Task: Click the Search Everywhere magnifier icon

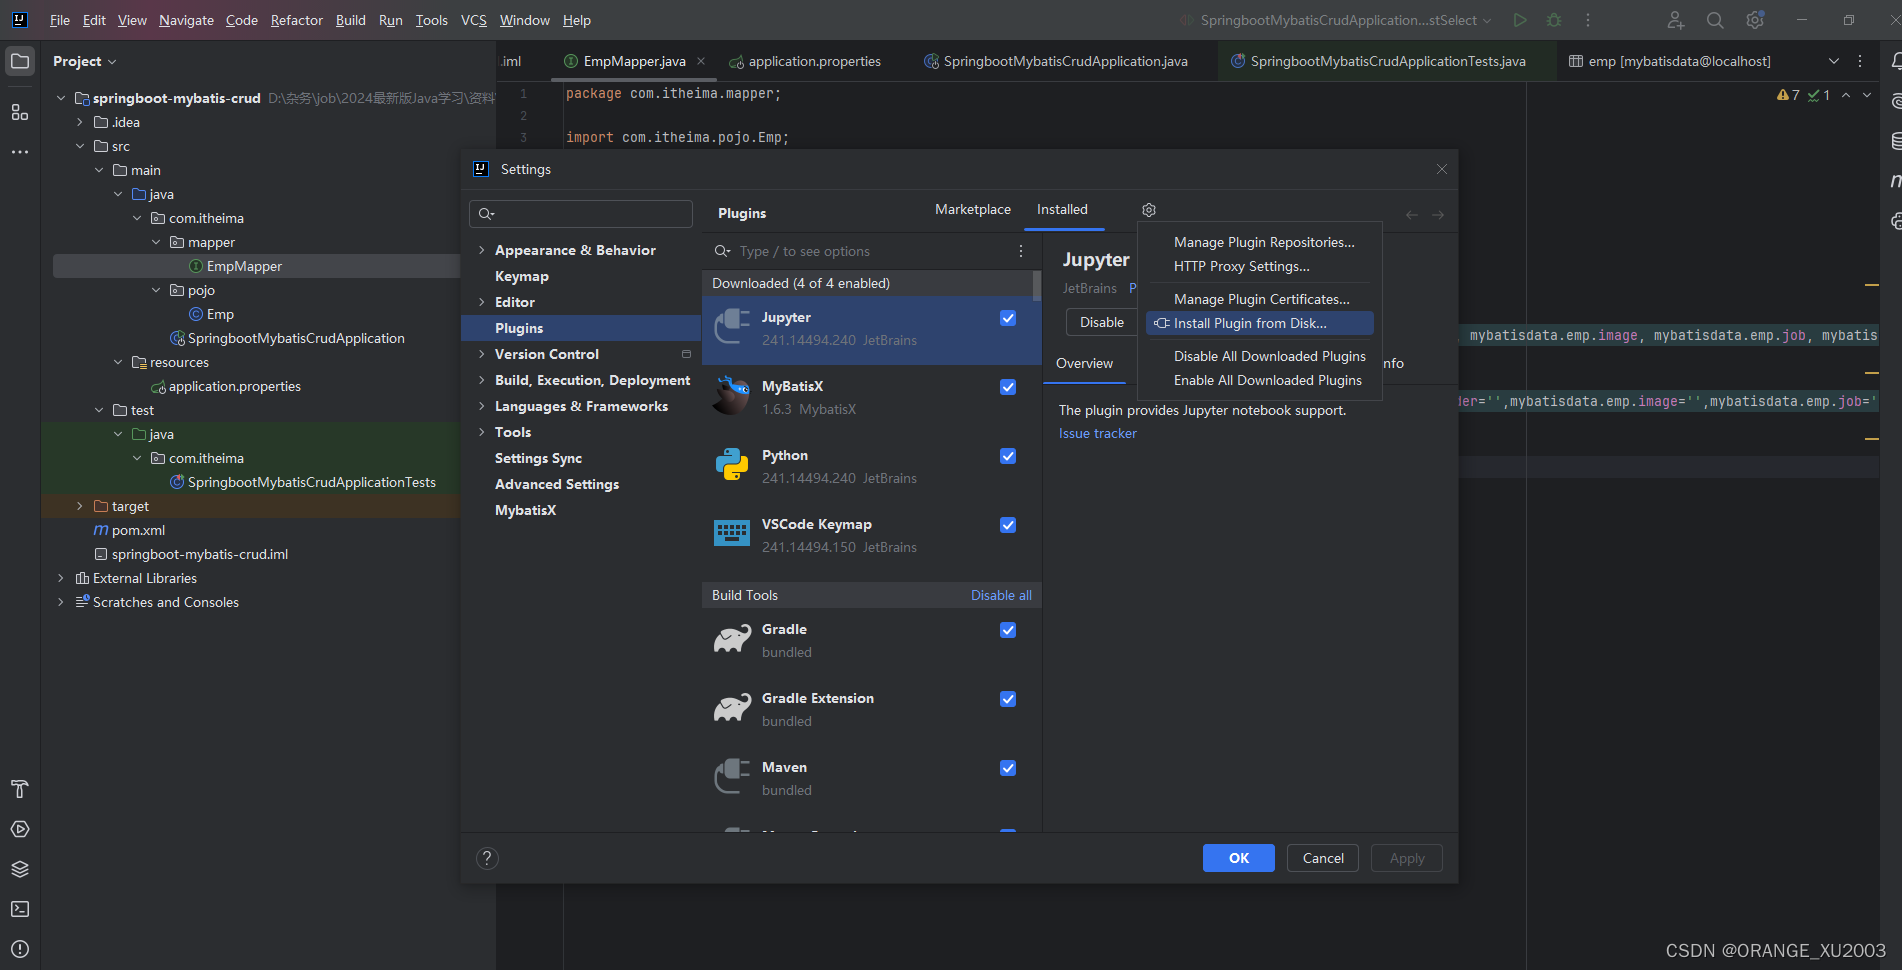Action: point(1715,20)
